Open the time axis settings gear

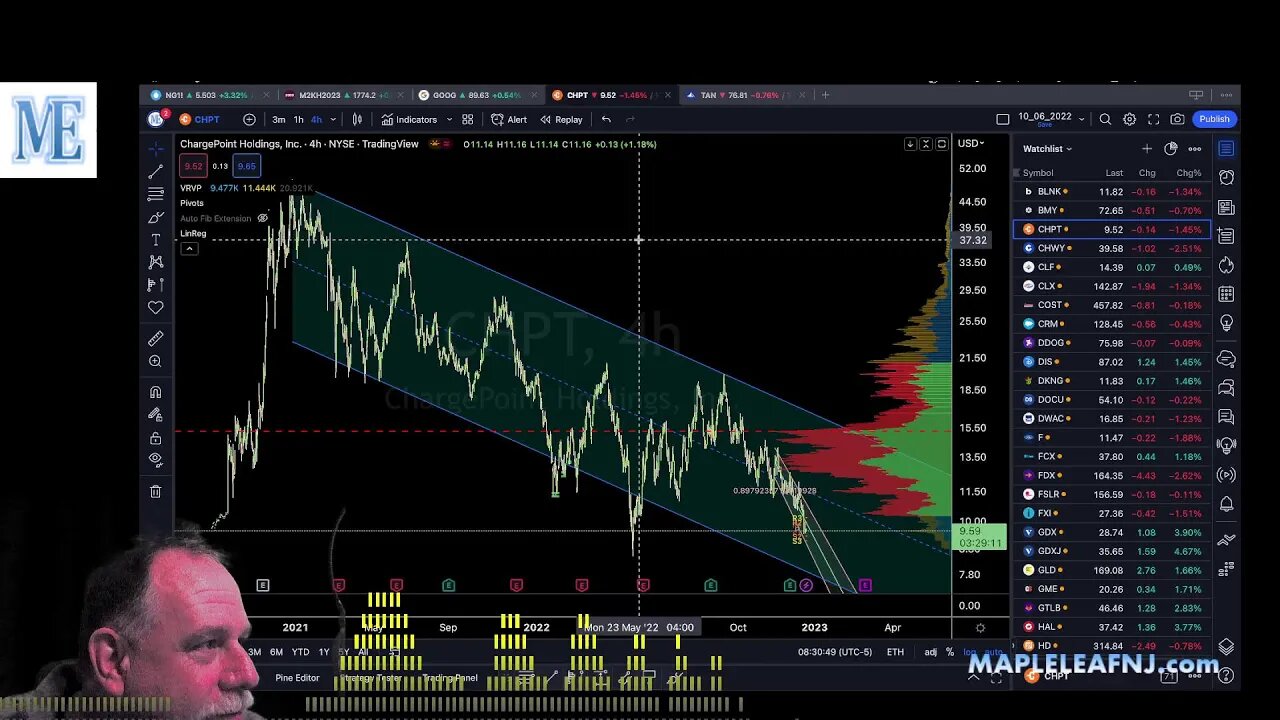[980, 628]
